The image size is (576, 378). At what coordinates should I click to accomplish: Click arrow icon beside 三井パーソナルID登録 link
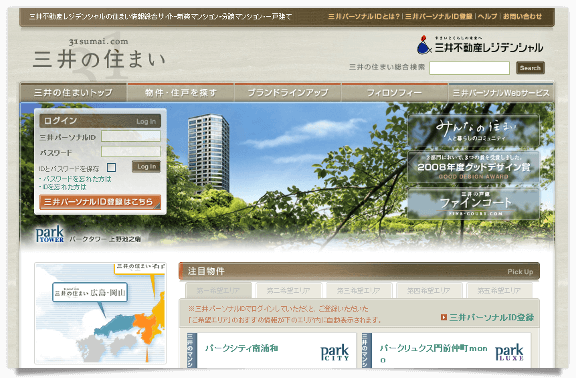click(444, 317)
